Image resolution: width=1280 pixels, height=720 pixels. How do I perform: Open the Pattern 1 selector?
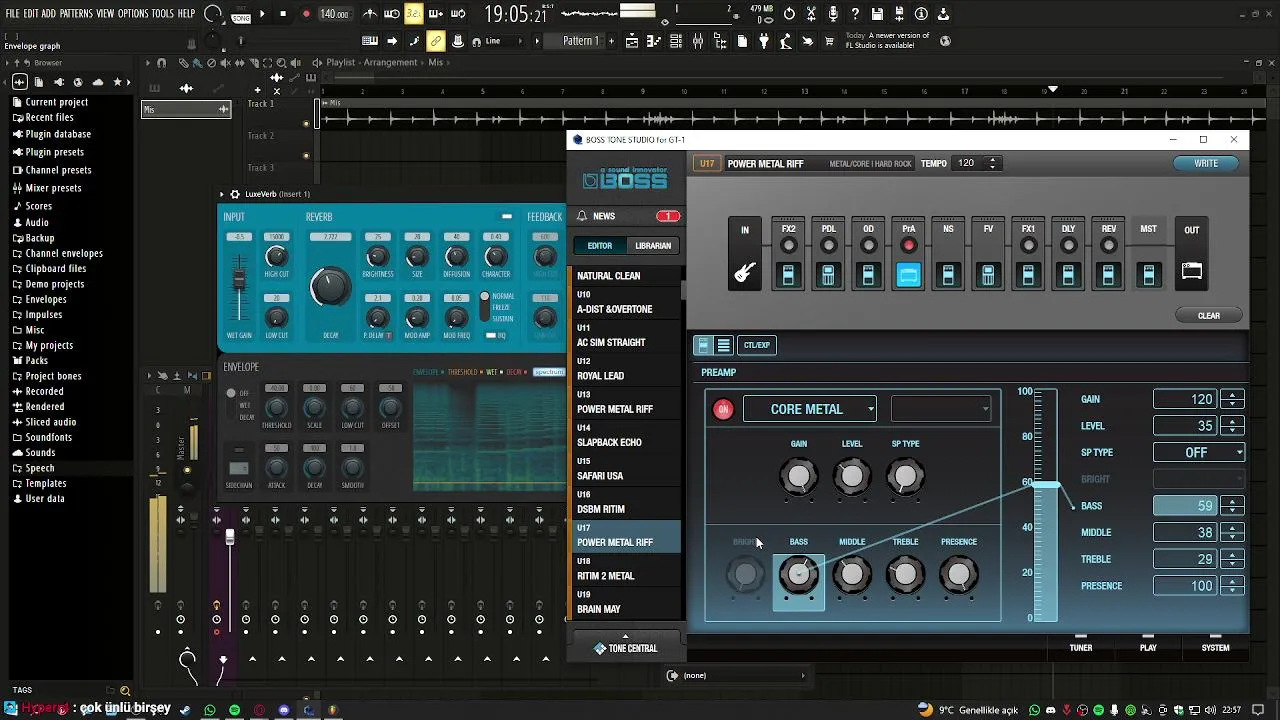point(581,41)
